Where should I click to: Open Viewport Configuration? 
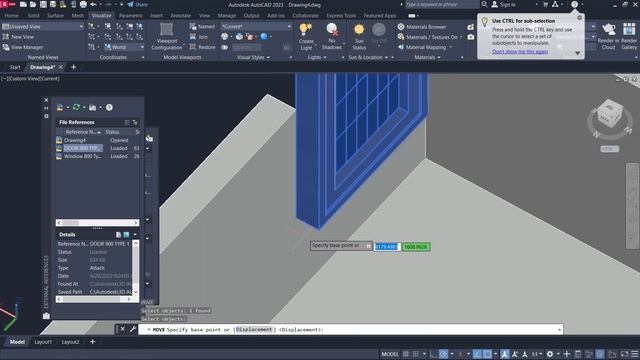tap(167, 37)
